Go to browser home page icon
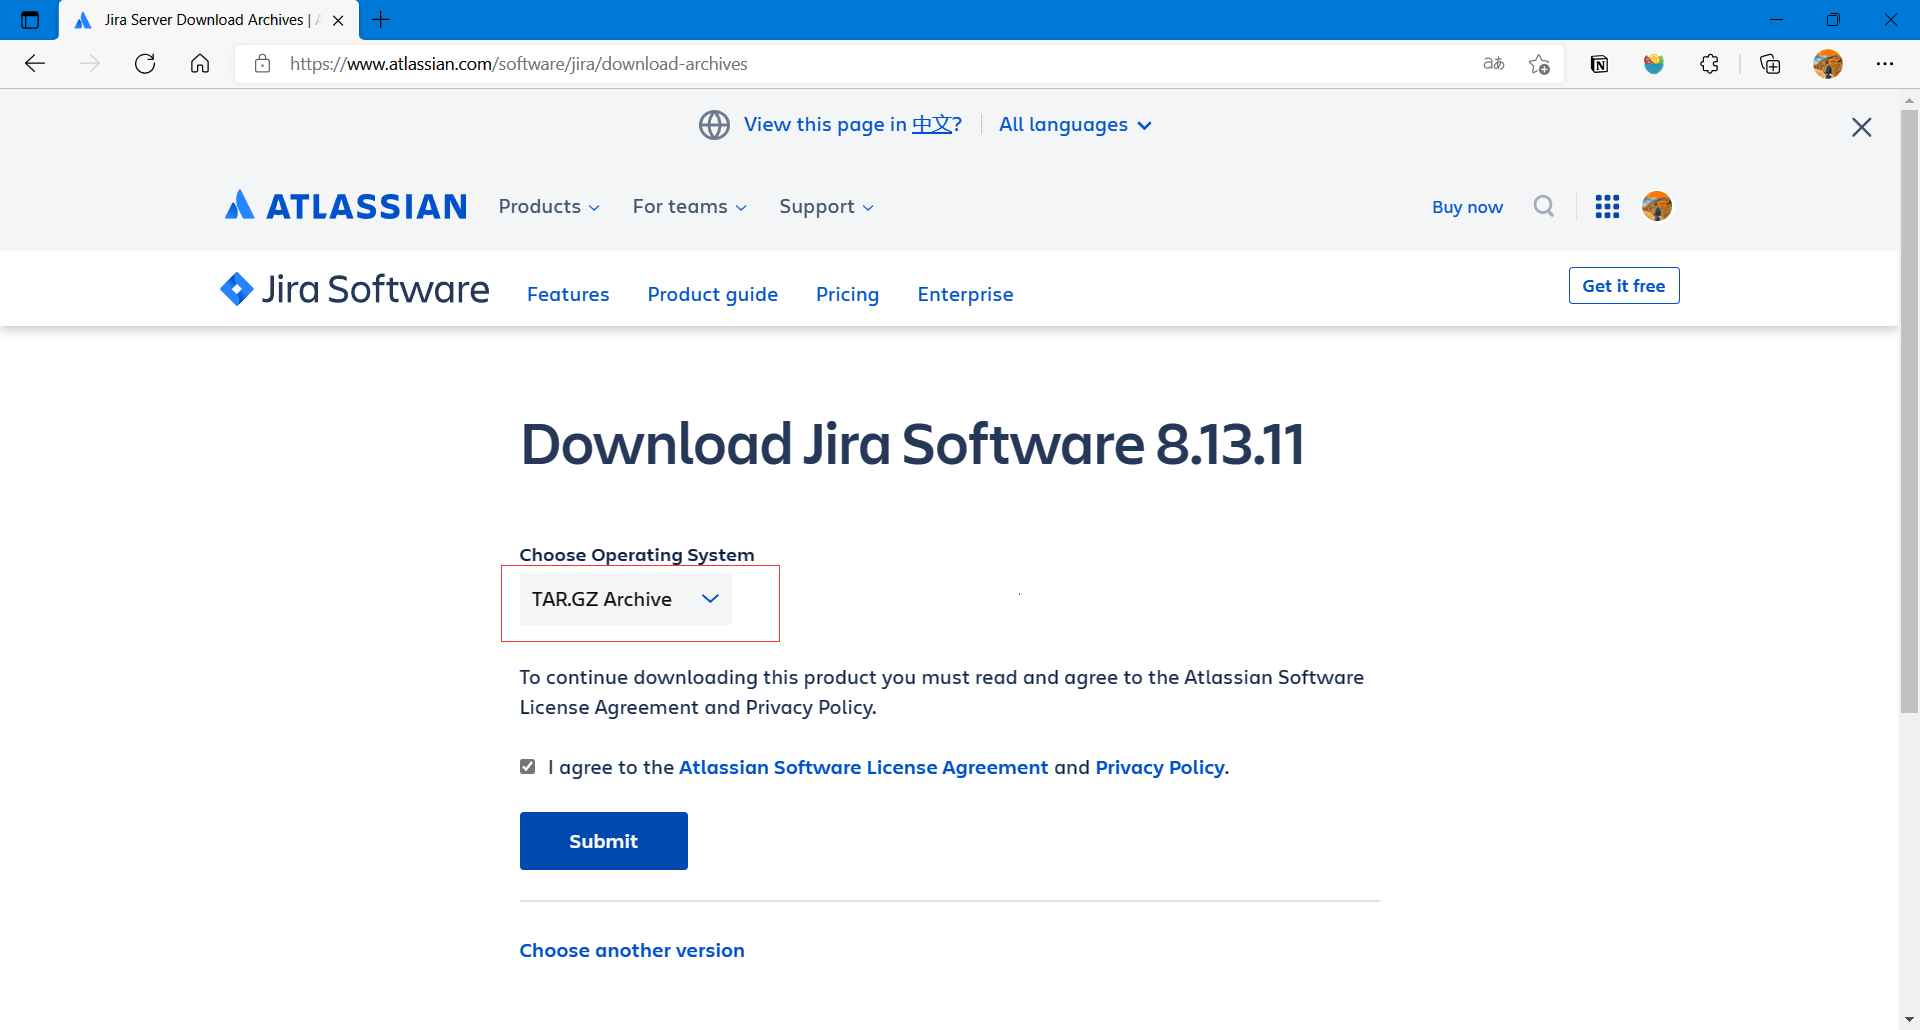The width and height of the screenshot is (1920, 1030). [x=200, y=64]
